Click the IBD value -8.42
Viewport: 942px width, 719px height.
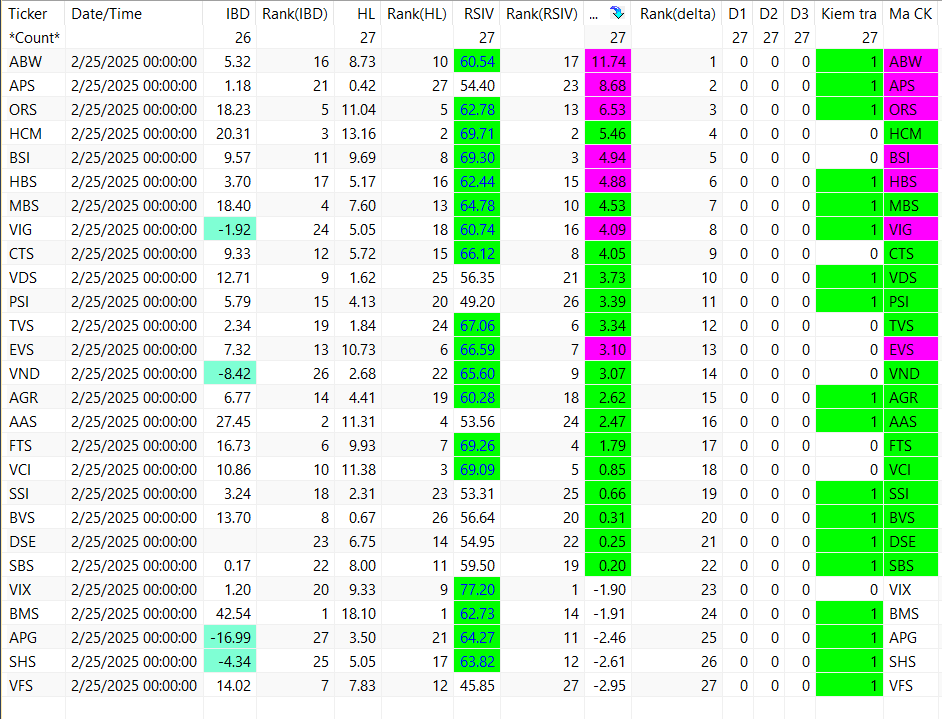pyautogui.click(x=230, y=374)
